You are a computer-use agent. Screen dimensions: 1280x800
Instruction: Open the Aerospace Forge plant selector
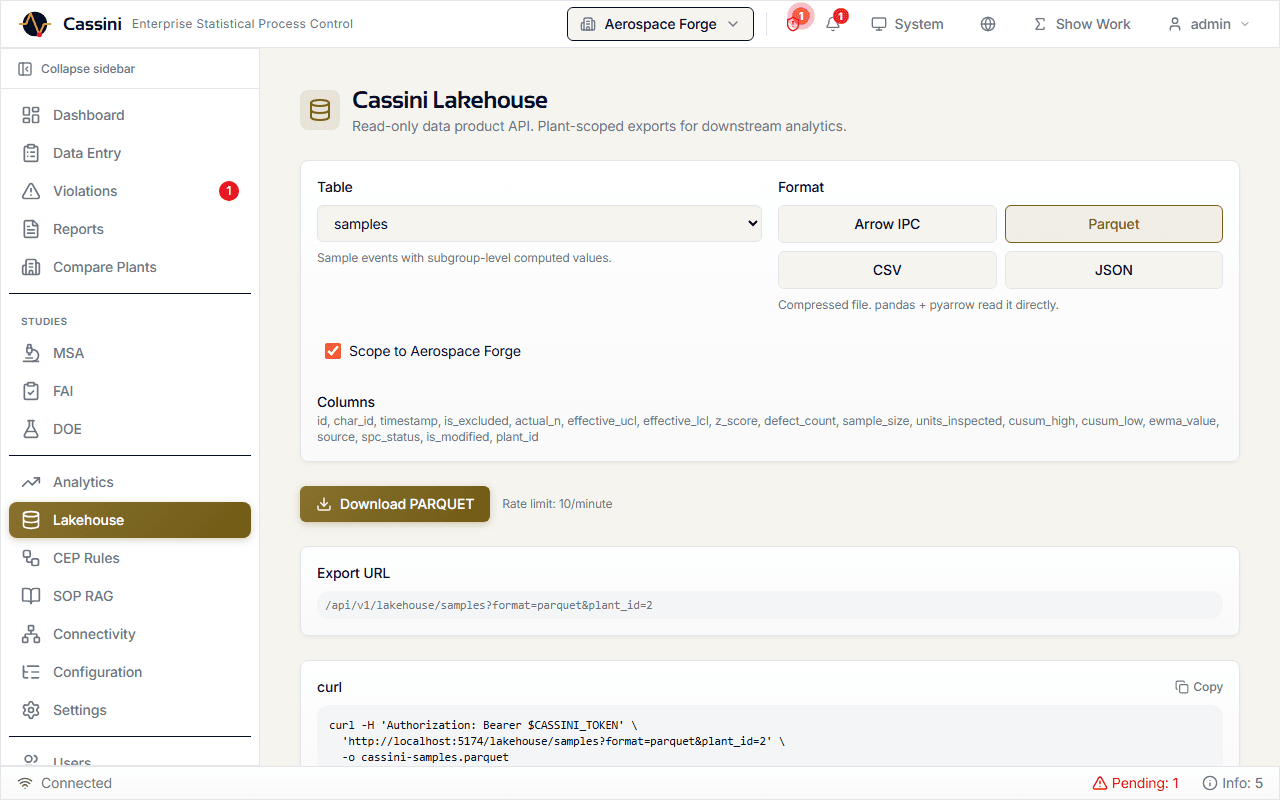(x=660, y=24)
